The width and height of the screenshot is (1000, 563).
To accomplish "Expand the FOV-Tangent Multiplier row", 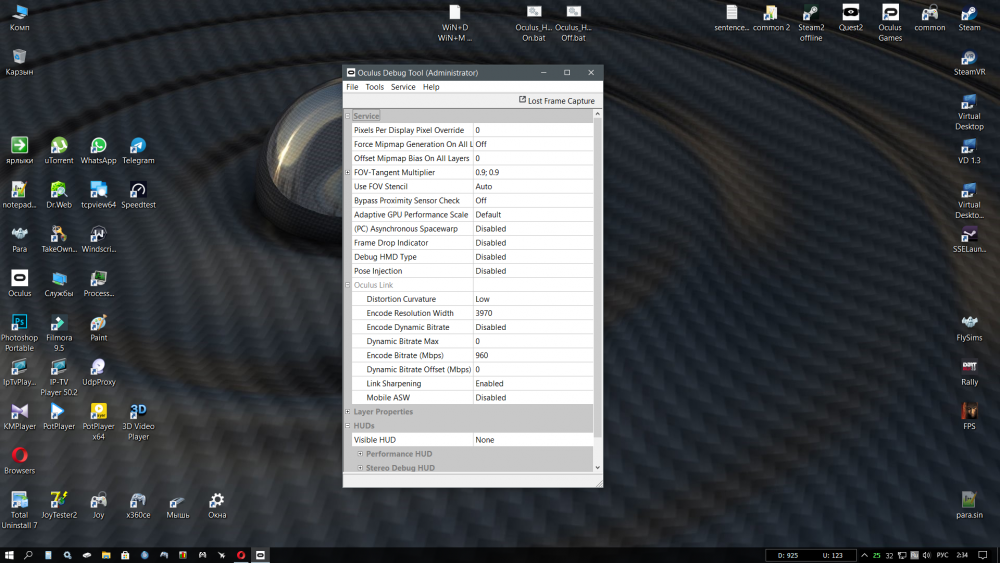I will [348, 172].
